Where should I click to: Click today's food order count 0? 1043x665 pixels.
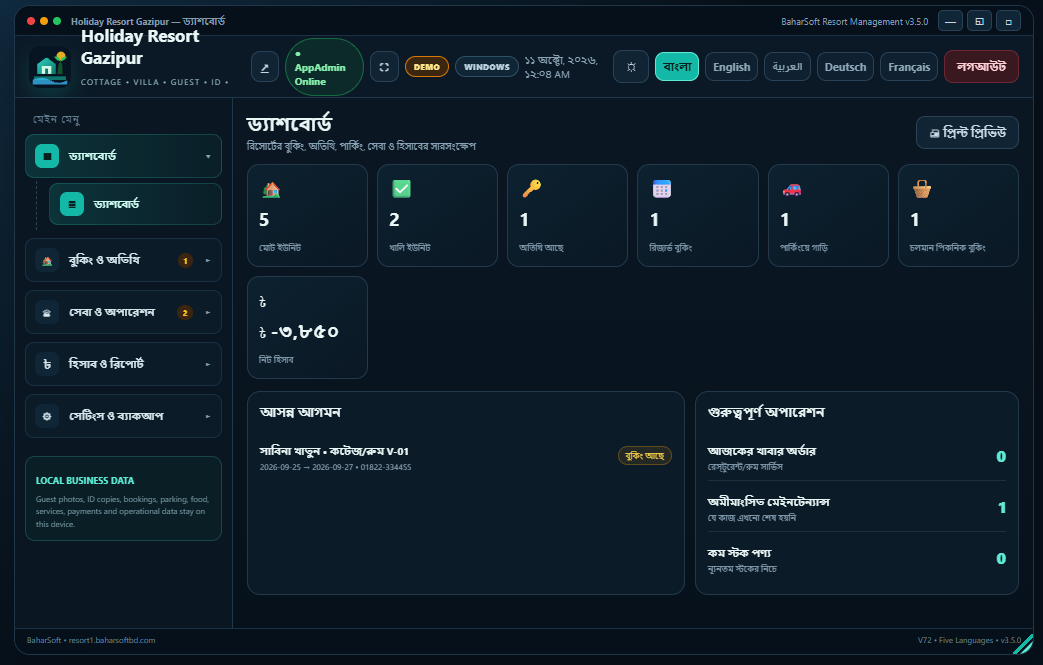1001,457
